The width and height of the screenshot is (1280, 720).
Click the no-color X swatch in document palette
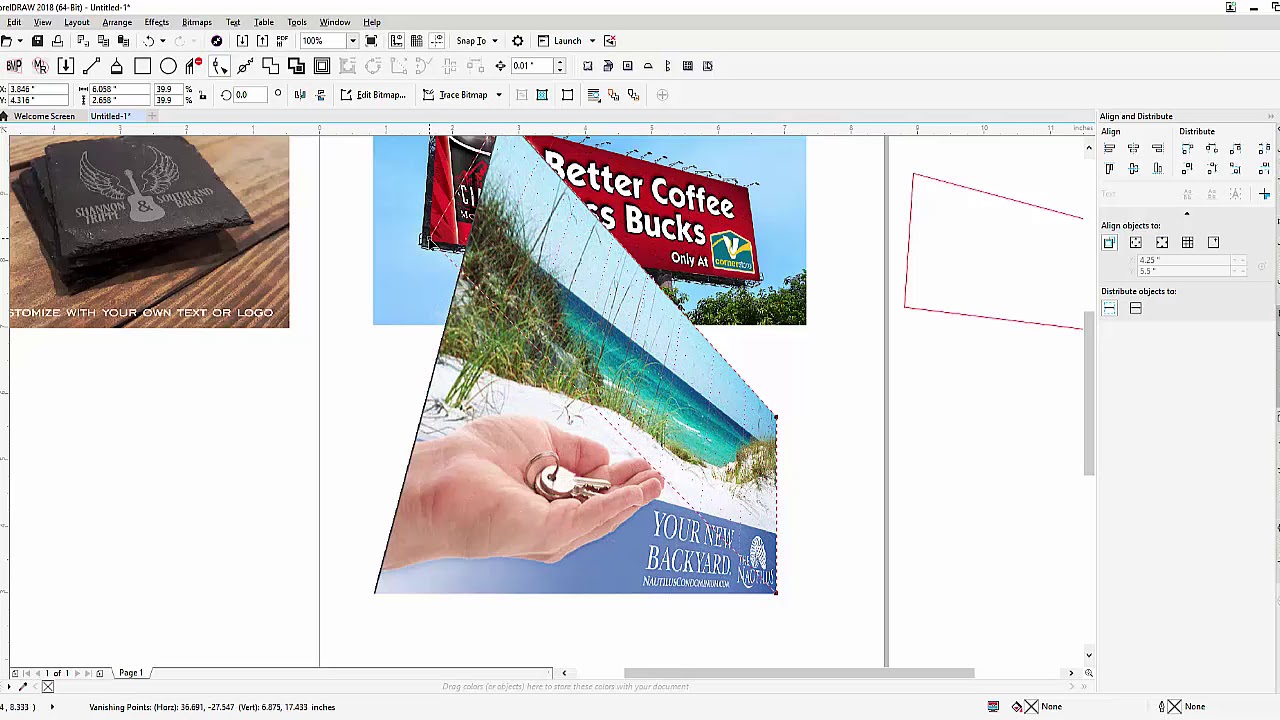click(47, 687)
